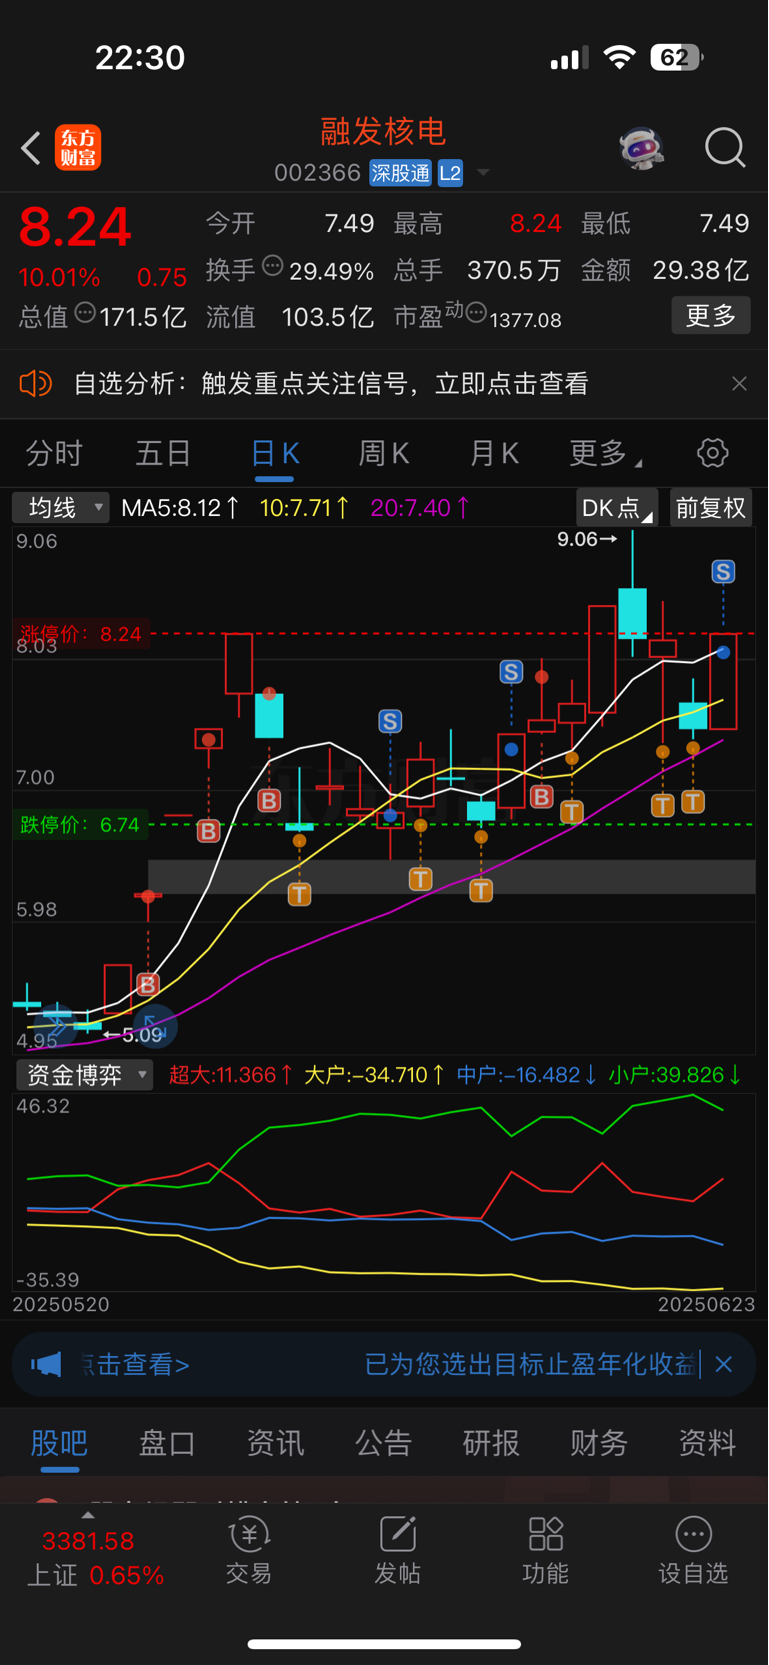
Task: Tap the 深股通 badge
Action: coord(400,173)
